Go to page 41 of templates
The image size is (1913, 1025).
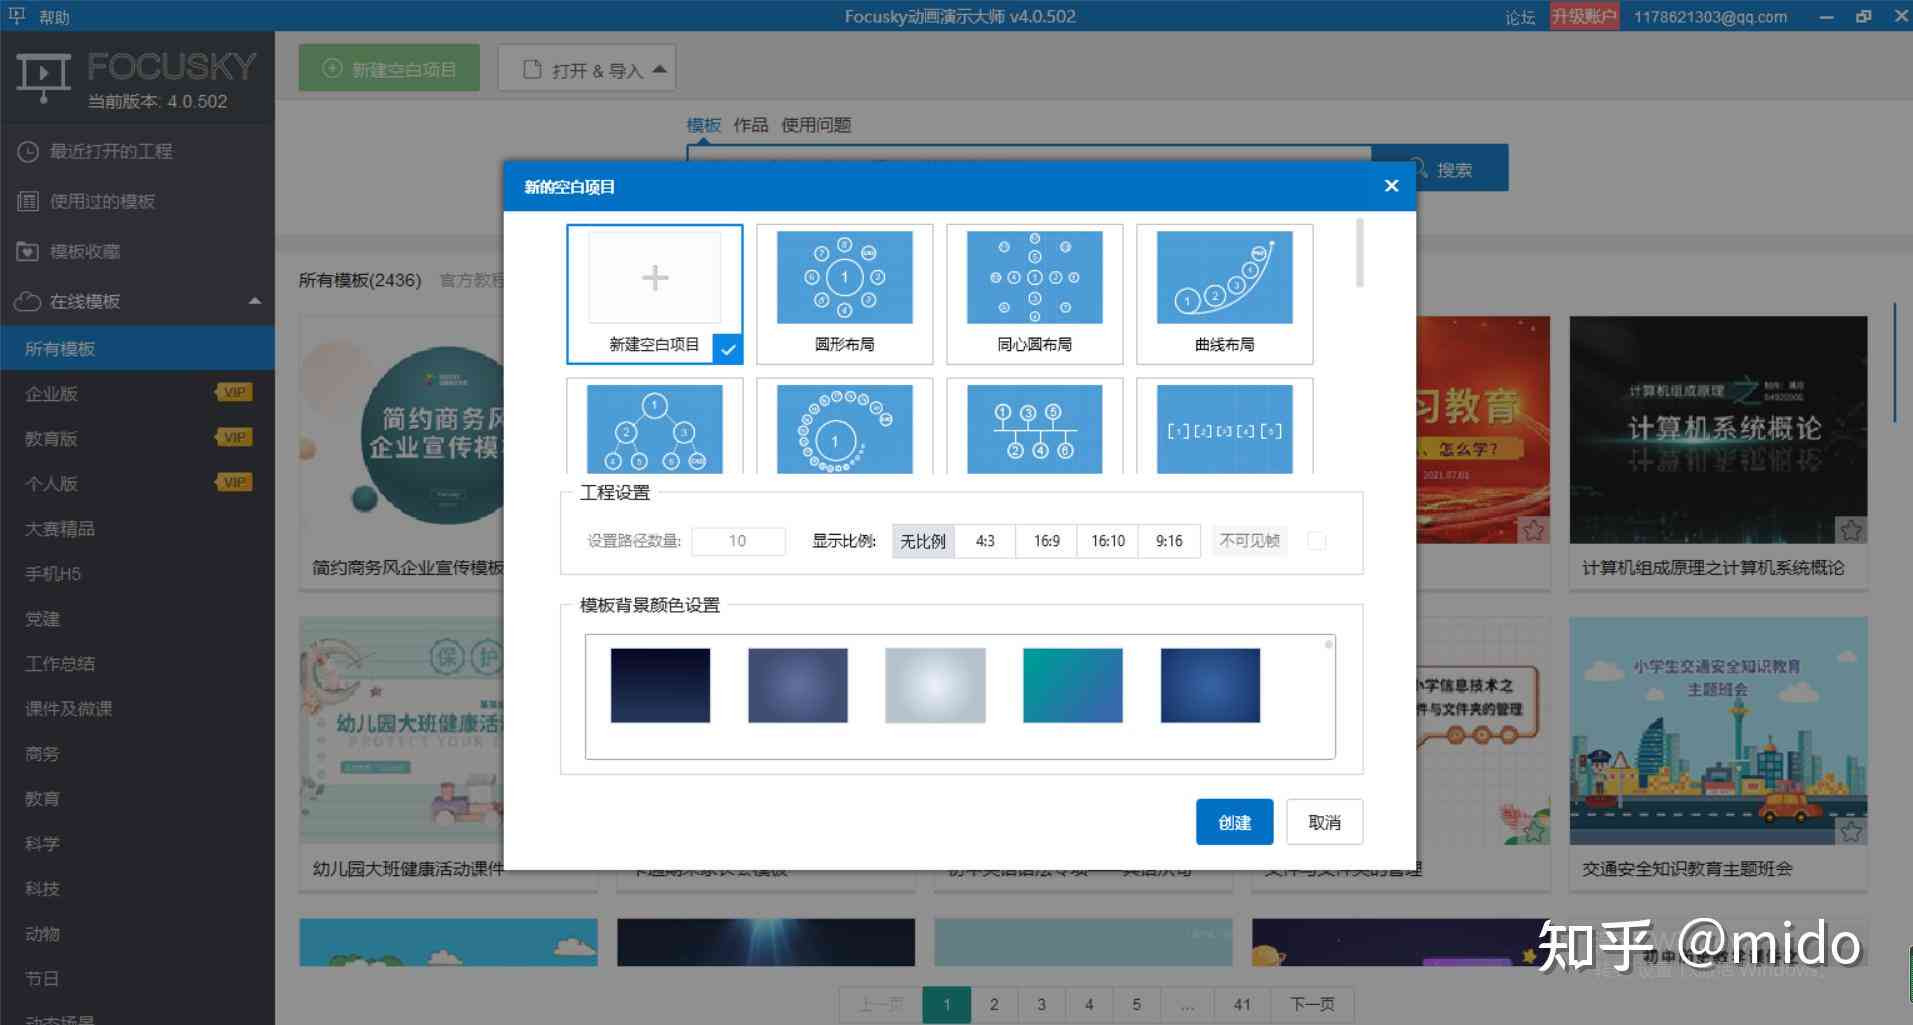coord(1242,1004)
